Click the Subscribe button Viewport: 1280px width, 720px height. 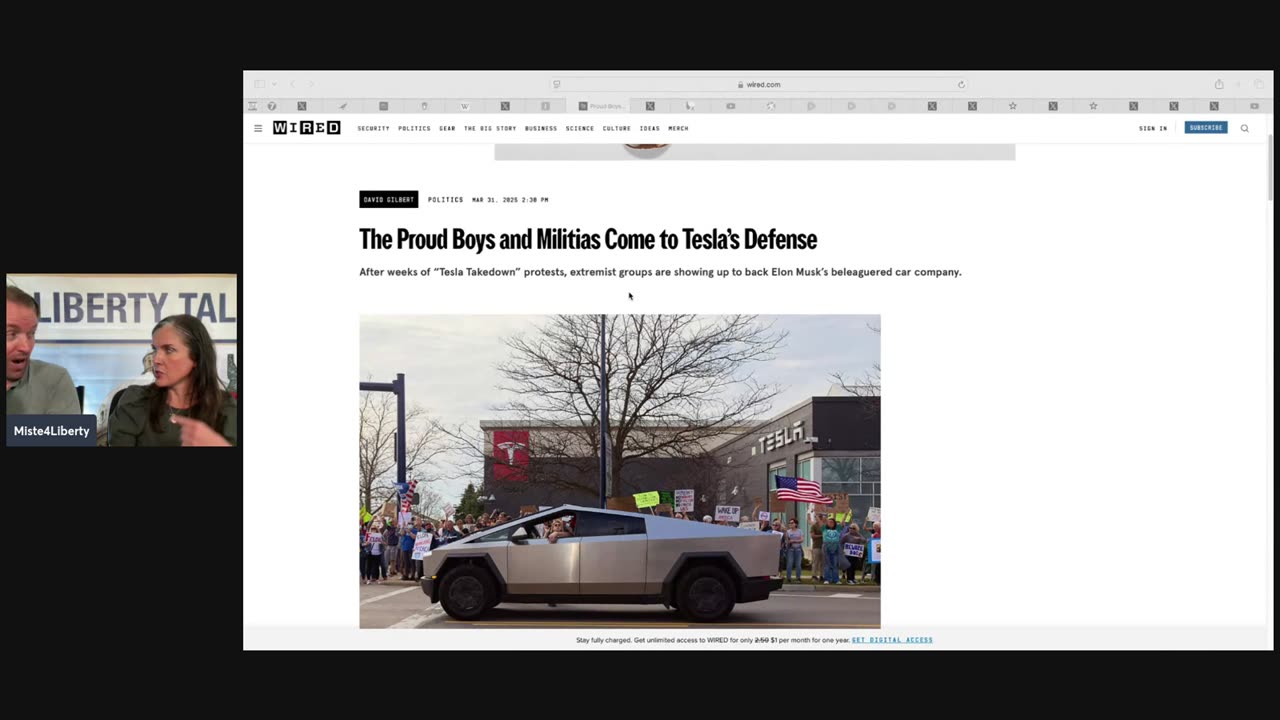pyautogui.click(x=1206, y=128)
